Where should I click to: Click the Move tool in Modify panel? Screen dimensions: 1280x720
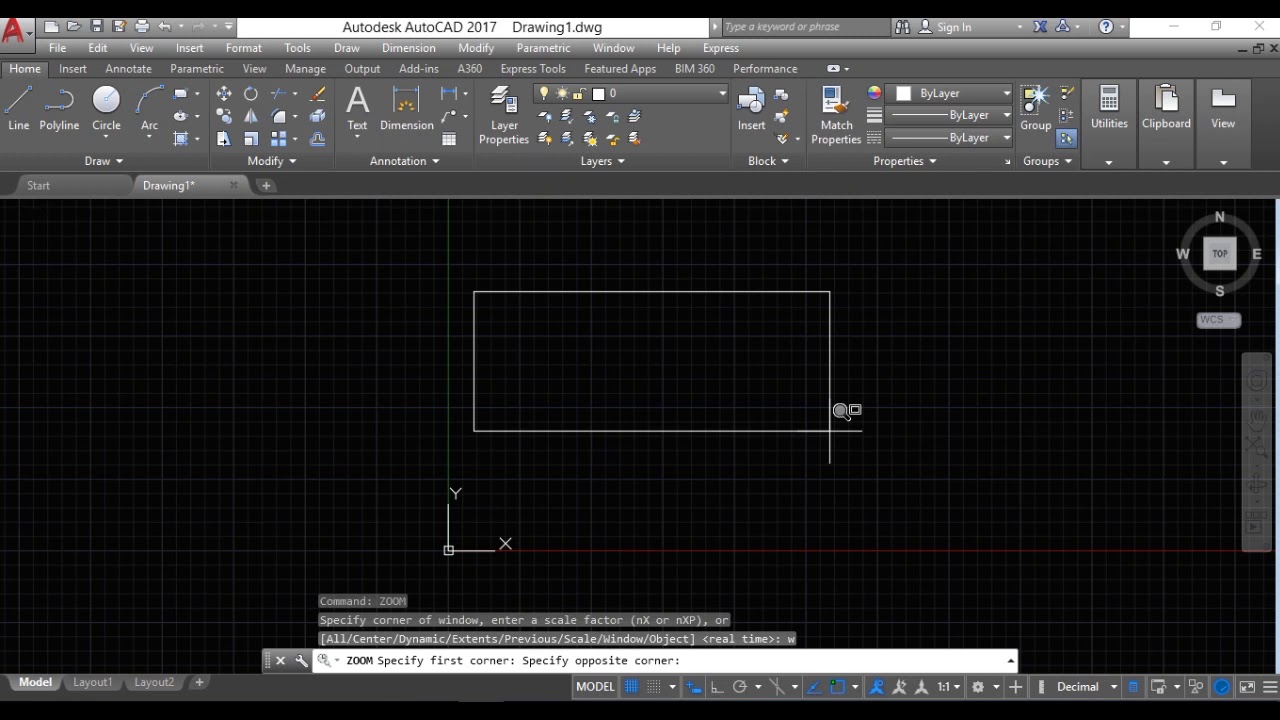[223, 94]
